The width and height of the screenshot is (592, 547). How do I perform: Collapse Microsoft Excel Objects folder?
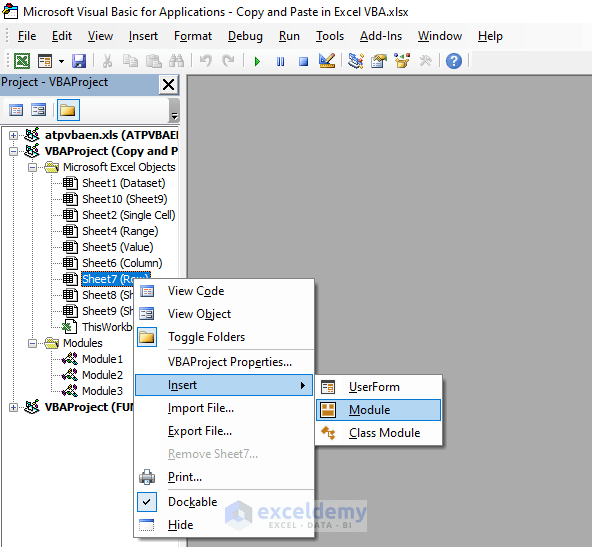[32, 167]
